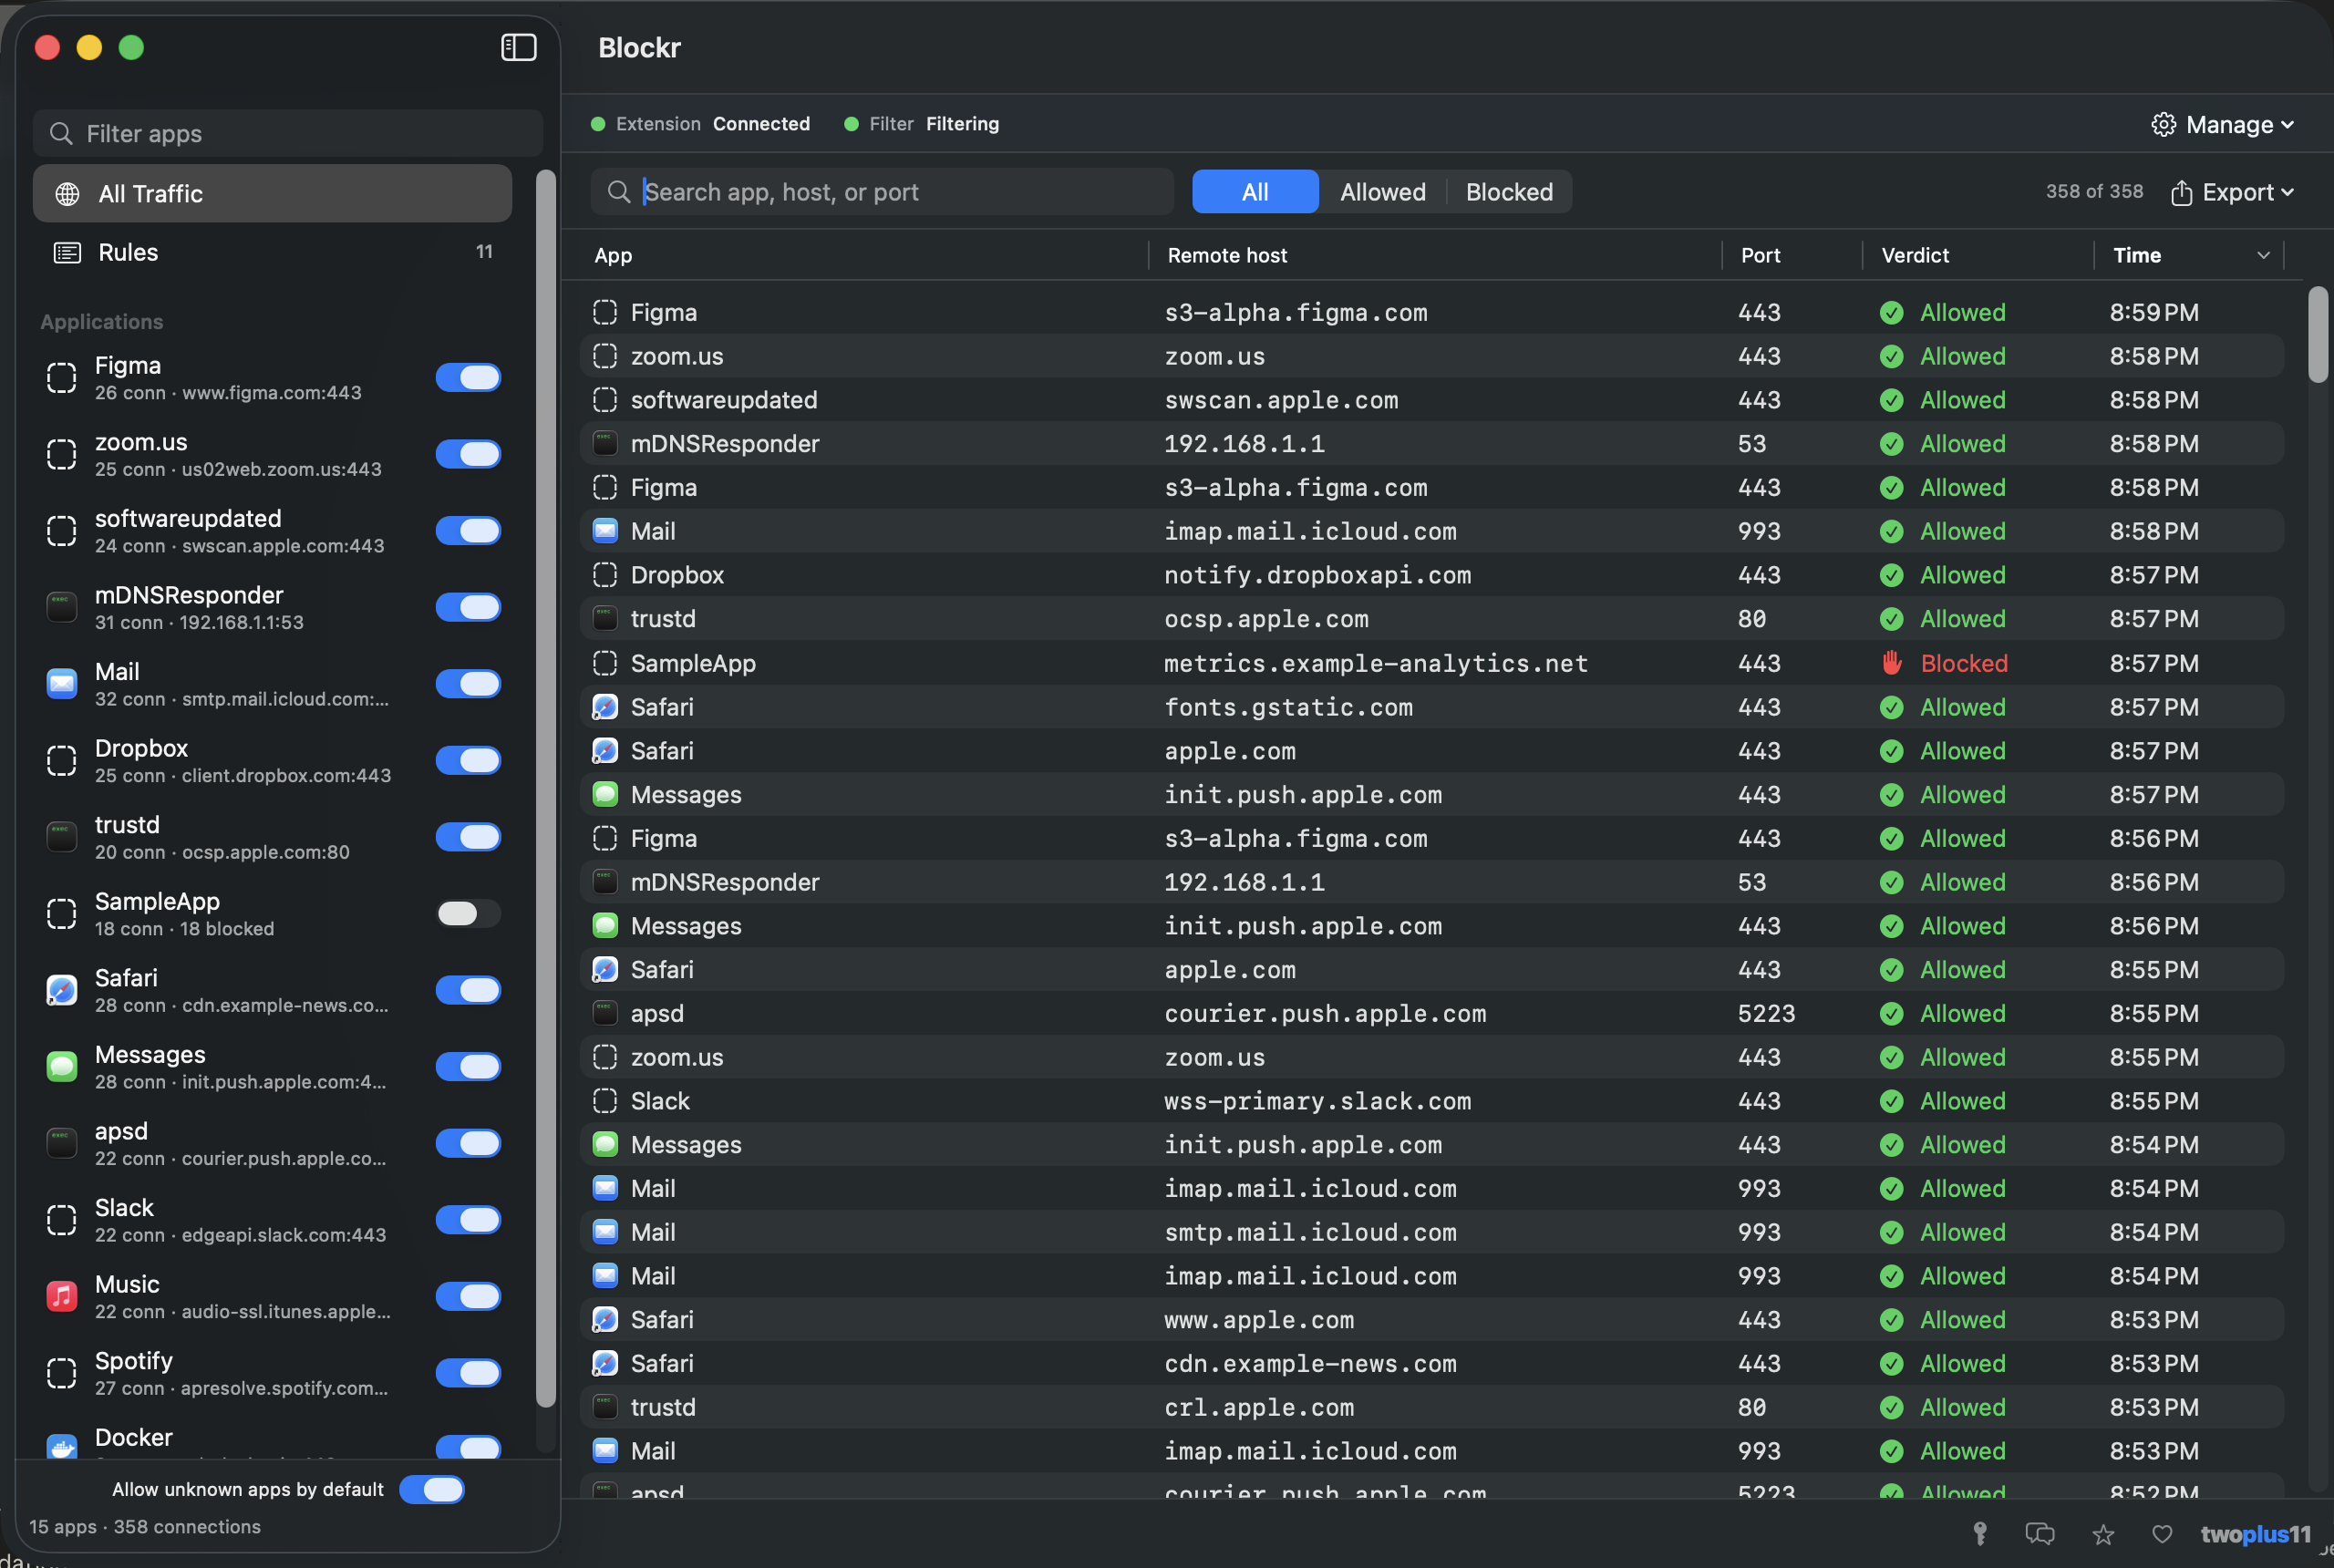Image resolution: width=2334 pixels, height=1568 pixels.
Task: Click the Safari icon in fonts.gstatic.com row
Action: click(605, 707)
